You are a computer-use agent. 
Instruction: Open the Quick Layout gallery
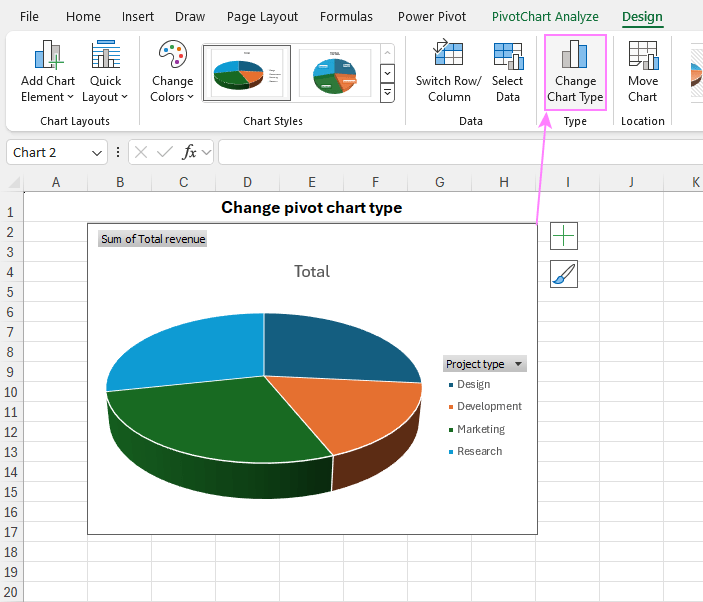105,71
